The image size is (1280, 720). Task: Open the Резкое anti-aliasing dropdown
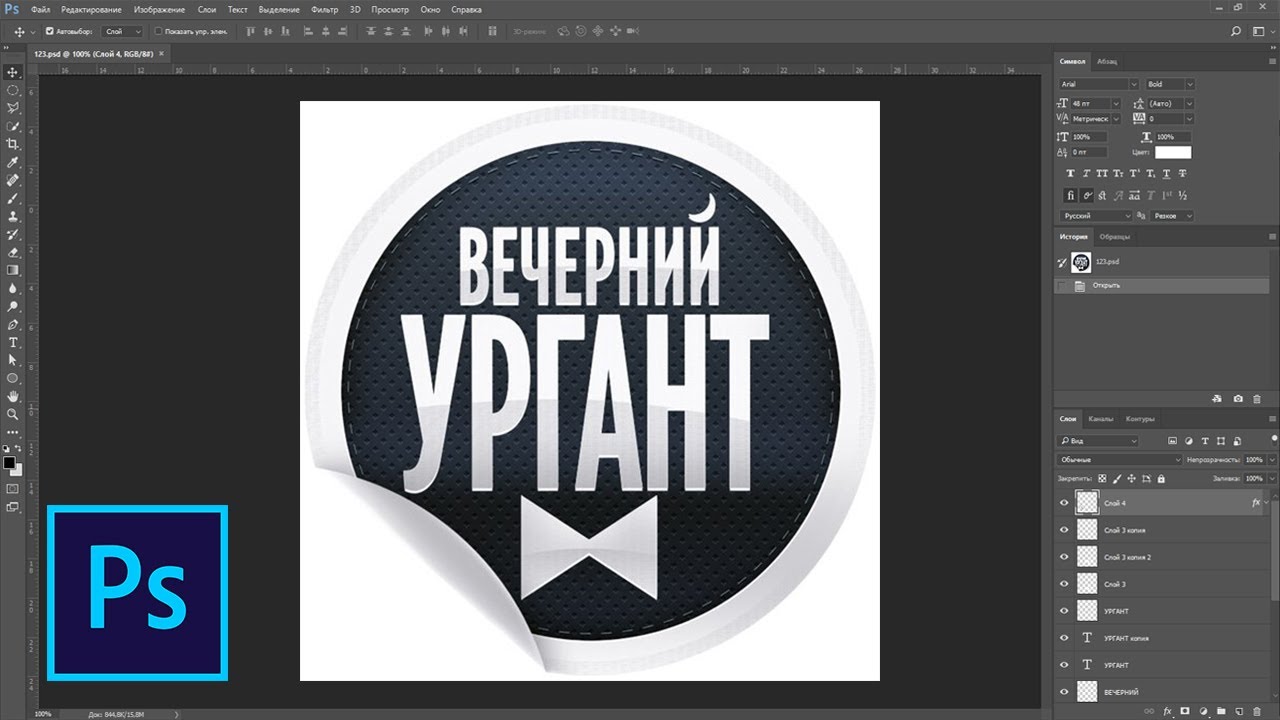coord(1173,216)
